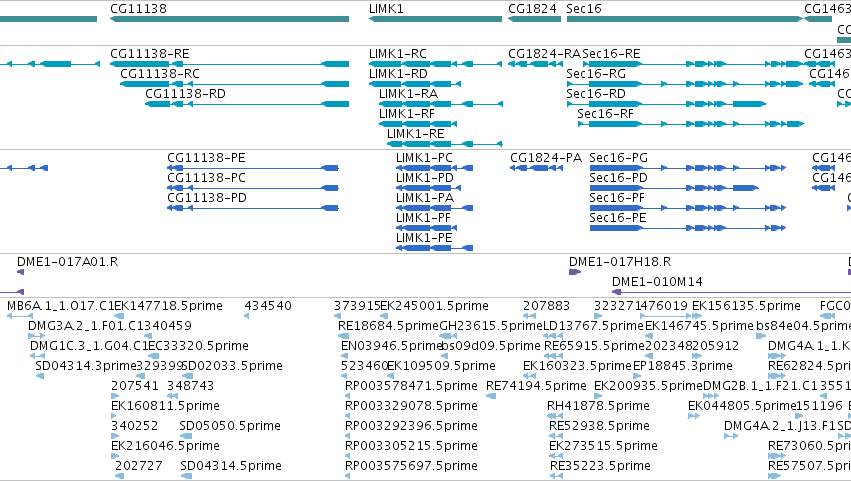Select the CG11138-PE protein feature
Image resolution: width=851 pixels, height=481 pixels.
click(253, 168)
